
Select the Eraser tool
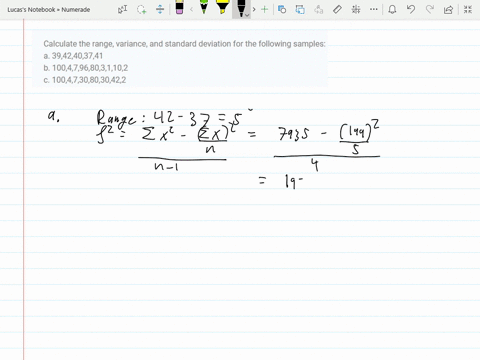(179, 7)
